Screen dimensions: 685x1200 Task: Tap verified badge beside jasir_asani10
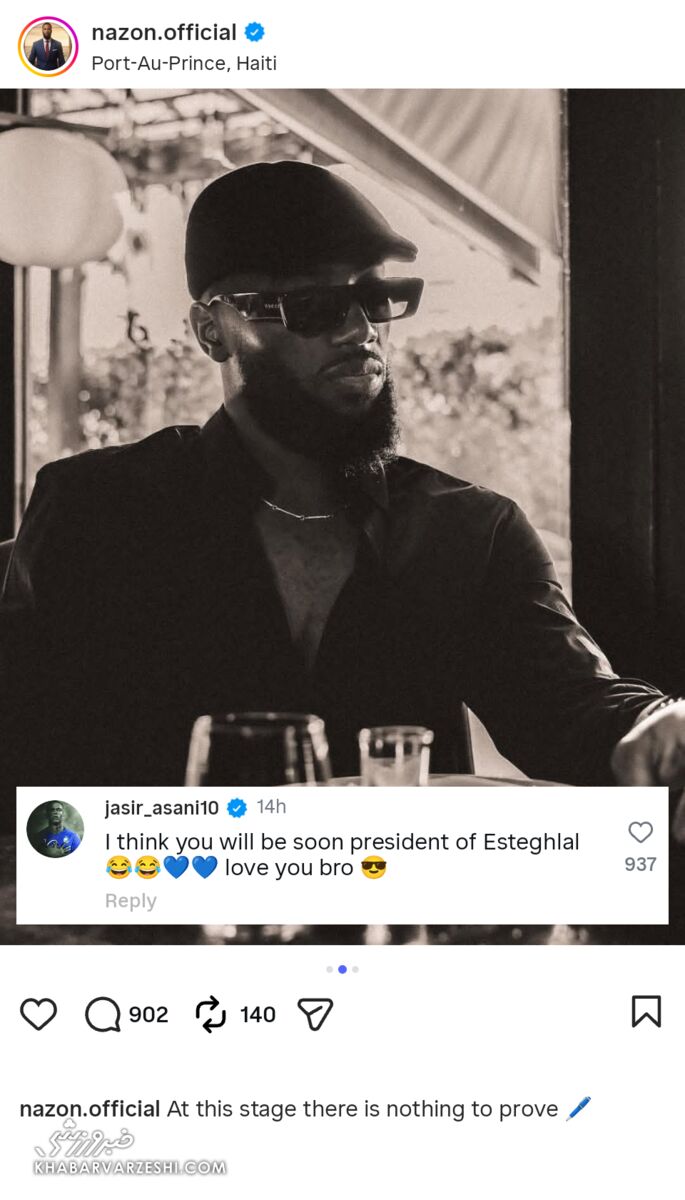(236, 808)
